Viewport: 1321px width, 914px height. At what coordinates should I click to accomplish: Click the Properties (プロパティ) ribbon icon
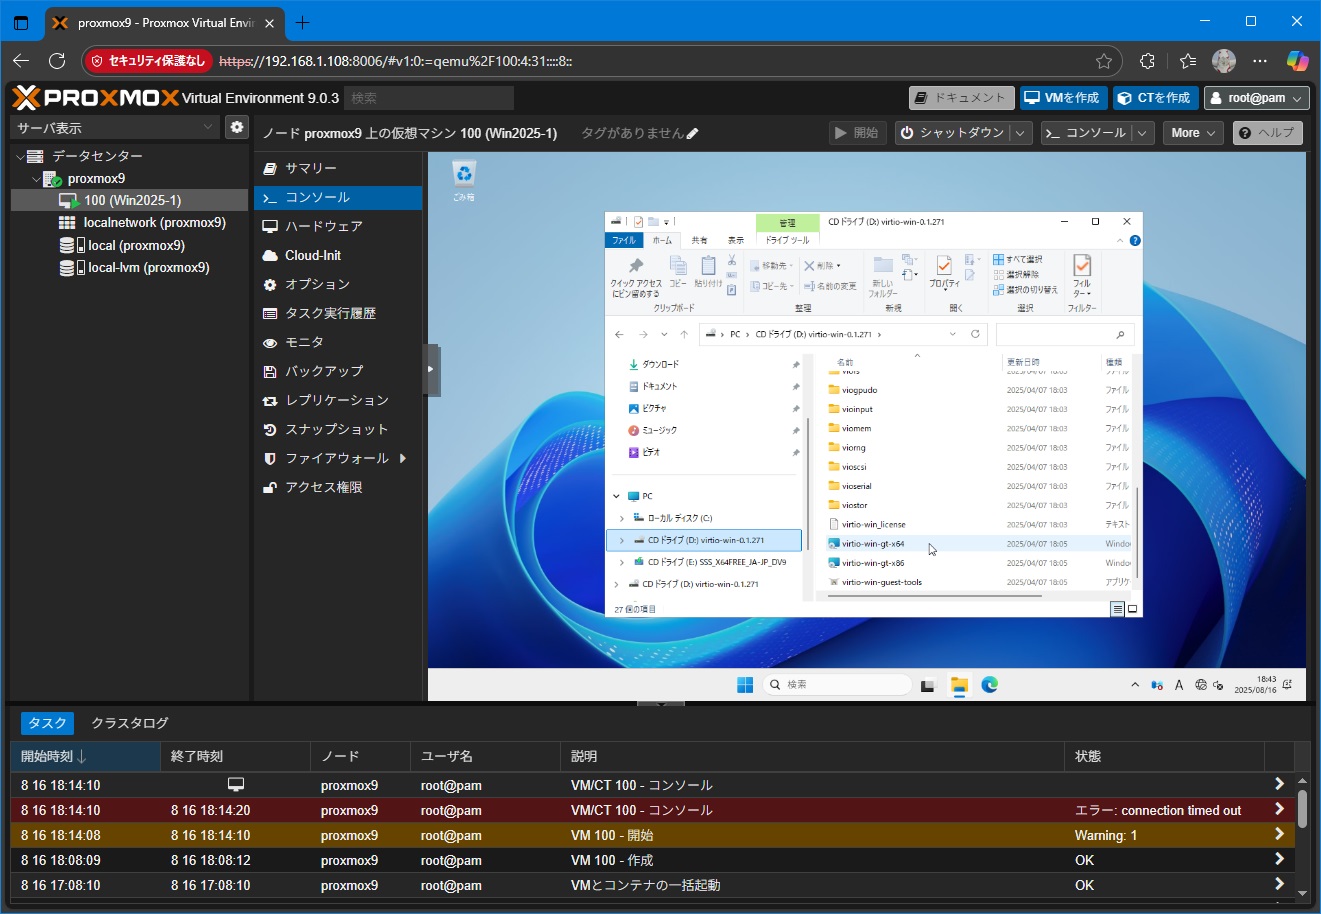pos(944,272)
